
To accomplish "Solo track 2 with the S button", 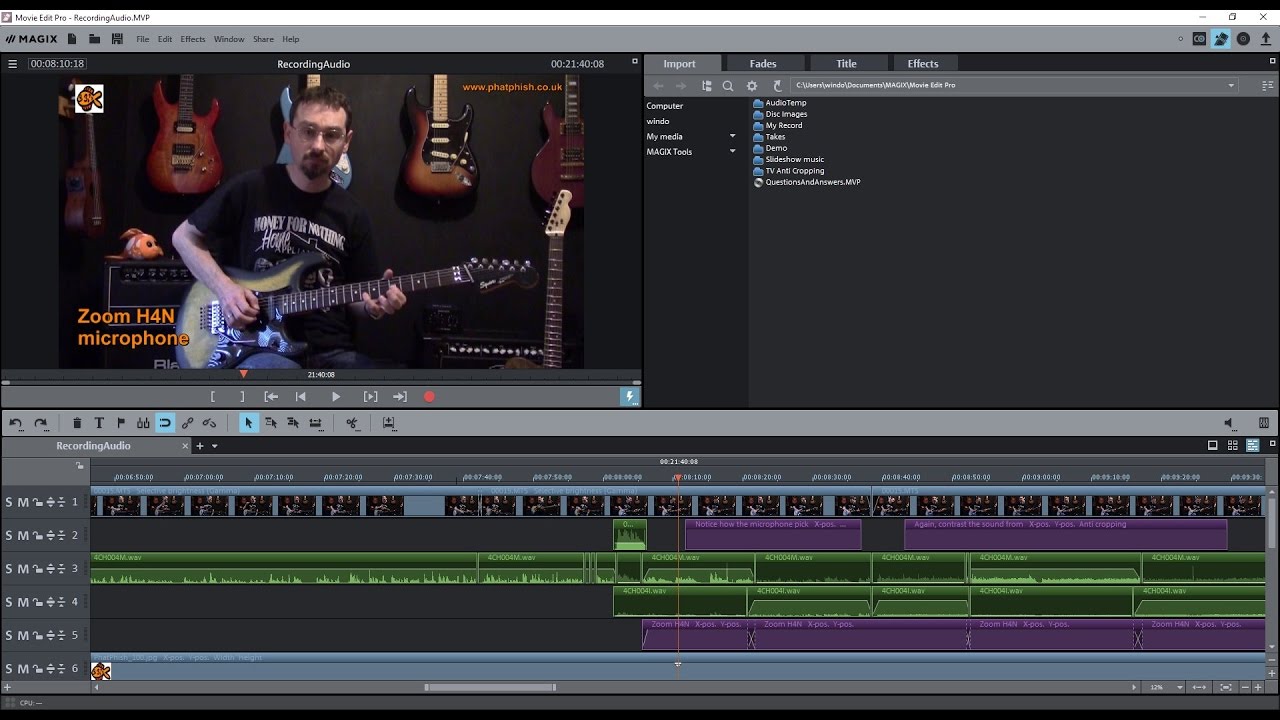I will click(9, 536).
